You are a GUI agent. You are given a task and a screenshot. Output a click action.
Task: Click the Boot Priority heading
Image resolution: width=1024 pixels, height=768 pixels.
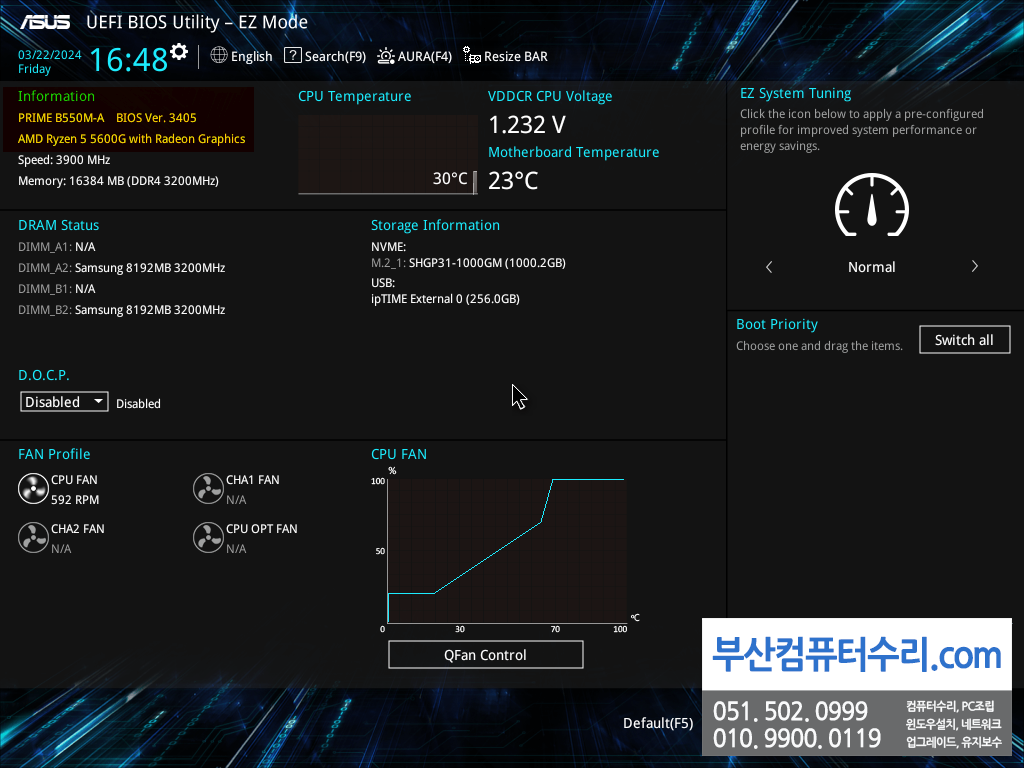tap(776, 325)
